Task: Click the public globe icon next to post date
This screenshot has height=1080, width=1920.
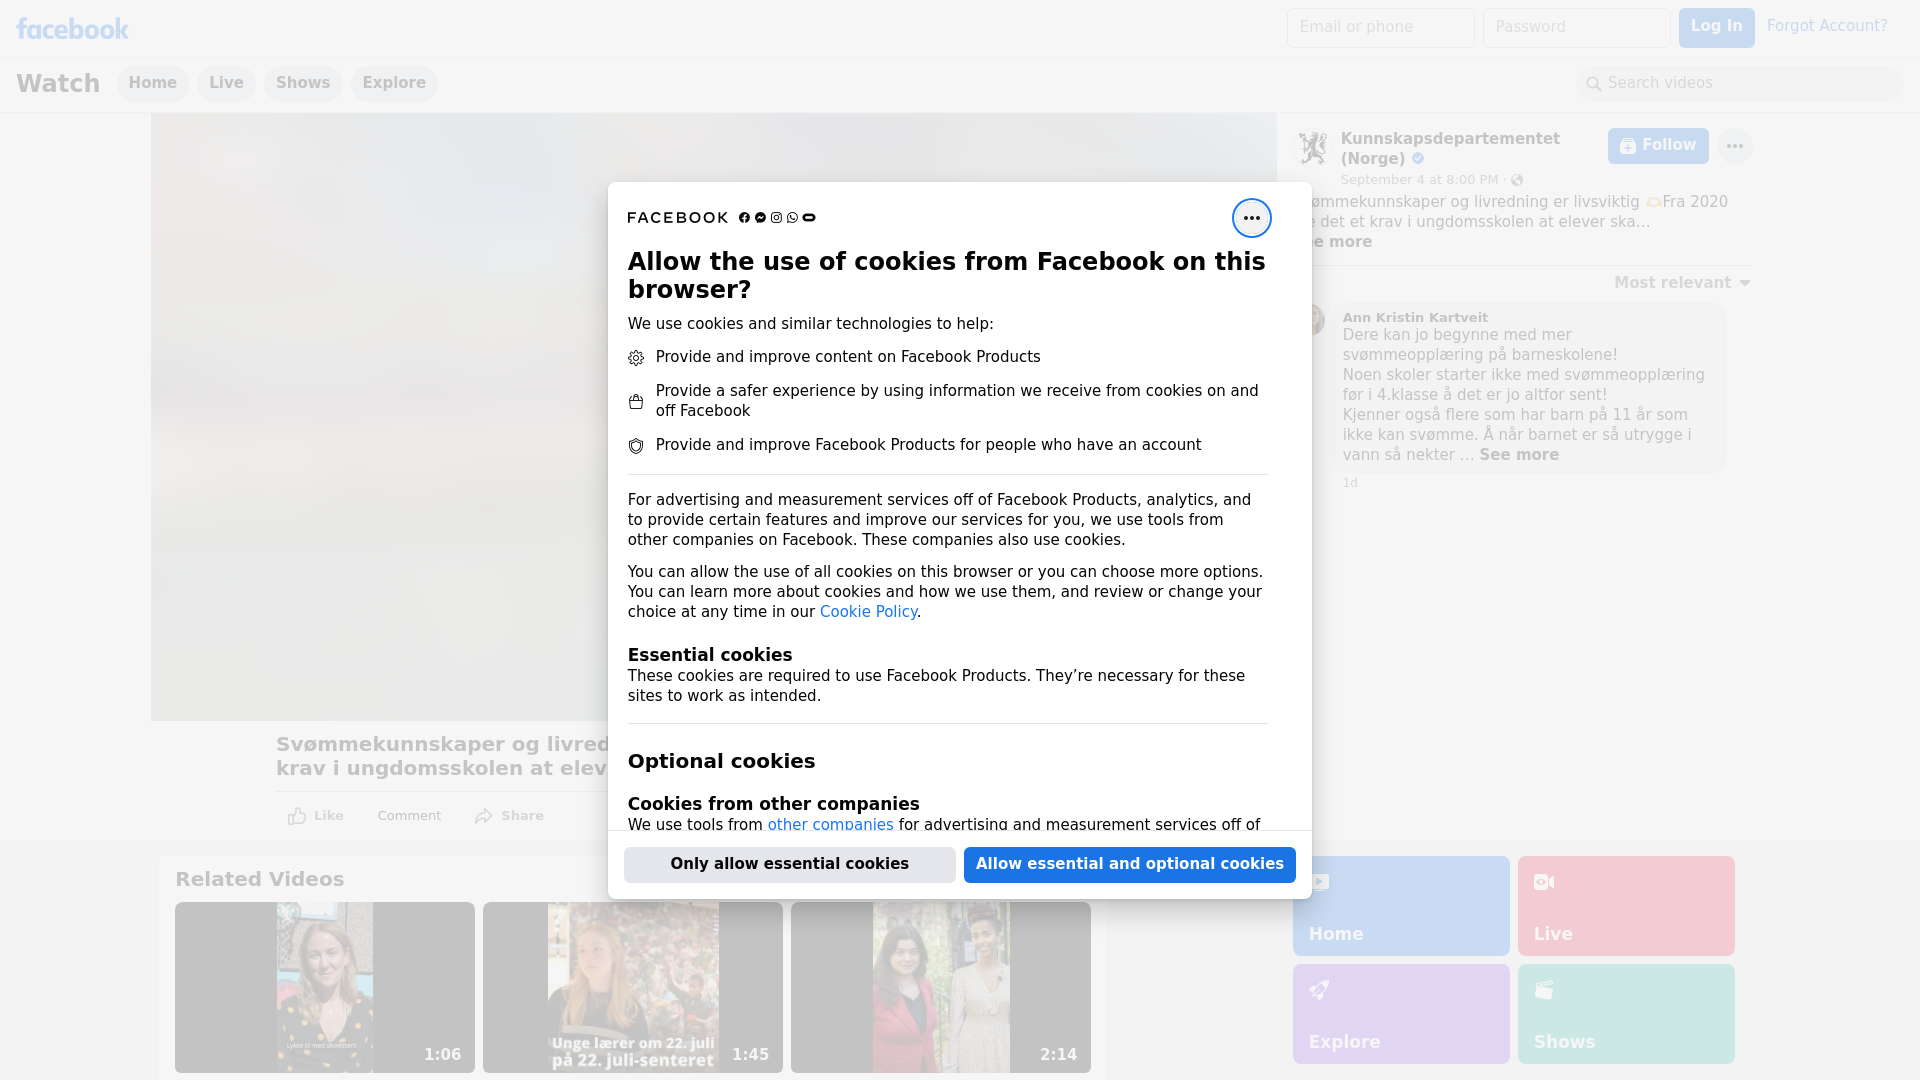Action: 1517,180
